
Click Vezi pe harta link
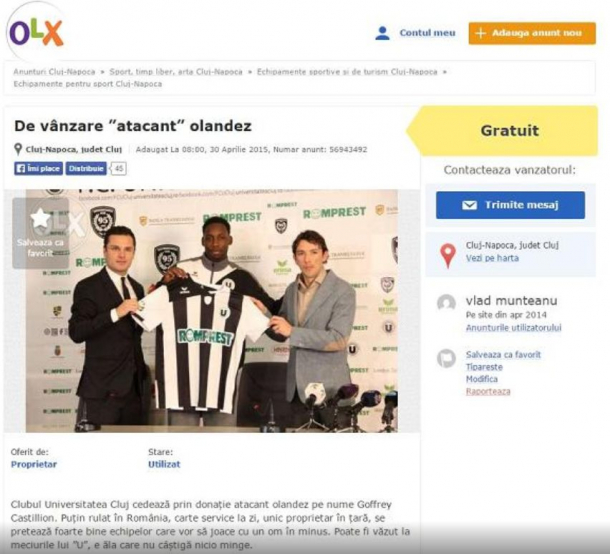tap(492, 258)
